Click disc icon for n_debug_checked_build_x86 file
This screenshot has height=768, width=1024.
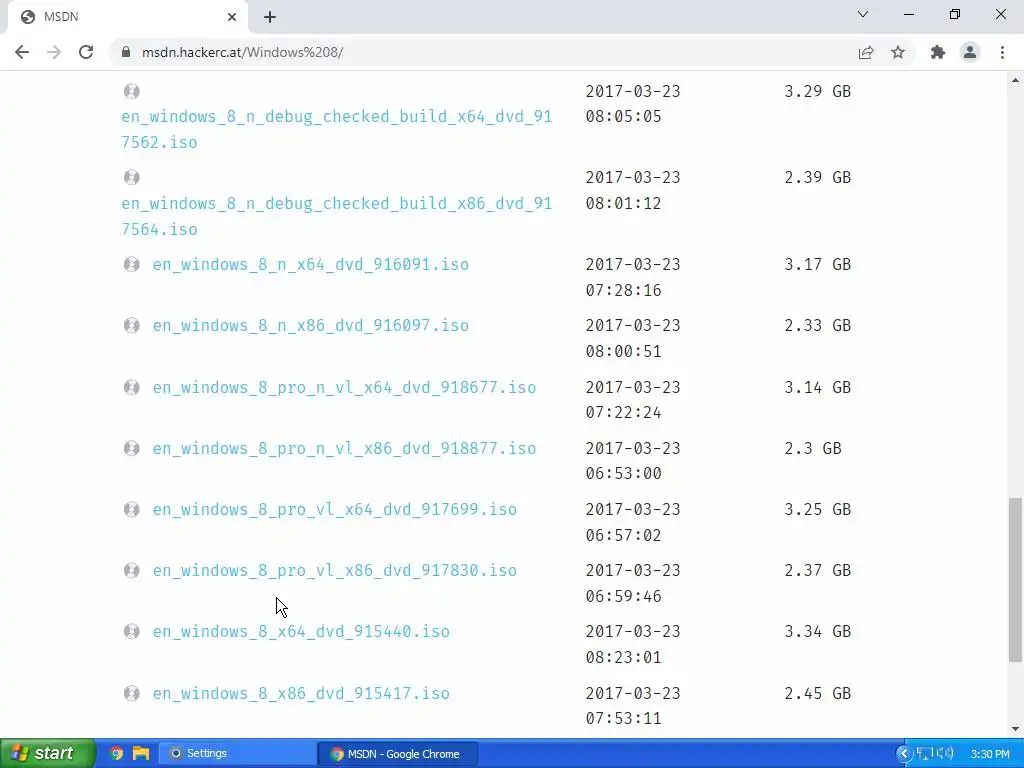click(x=131, y=177)
